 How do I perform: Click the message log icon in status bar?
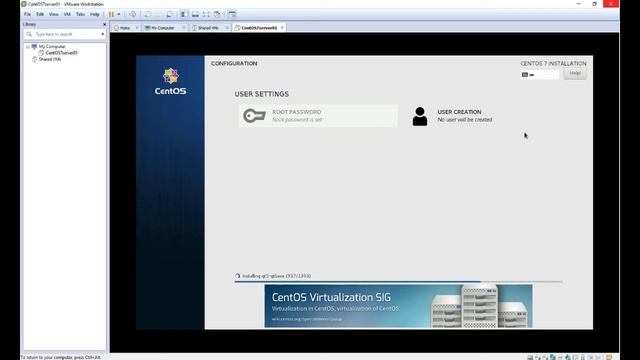point(609,357)
